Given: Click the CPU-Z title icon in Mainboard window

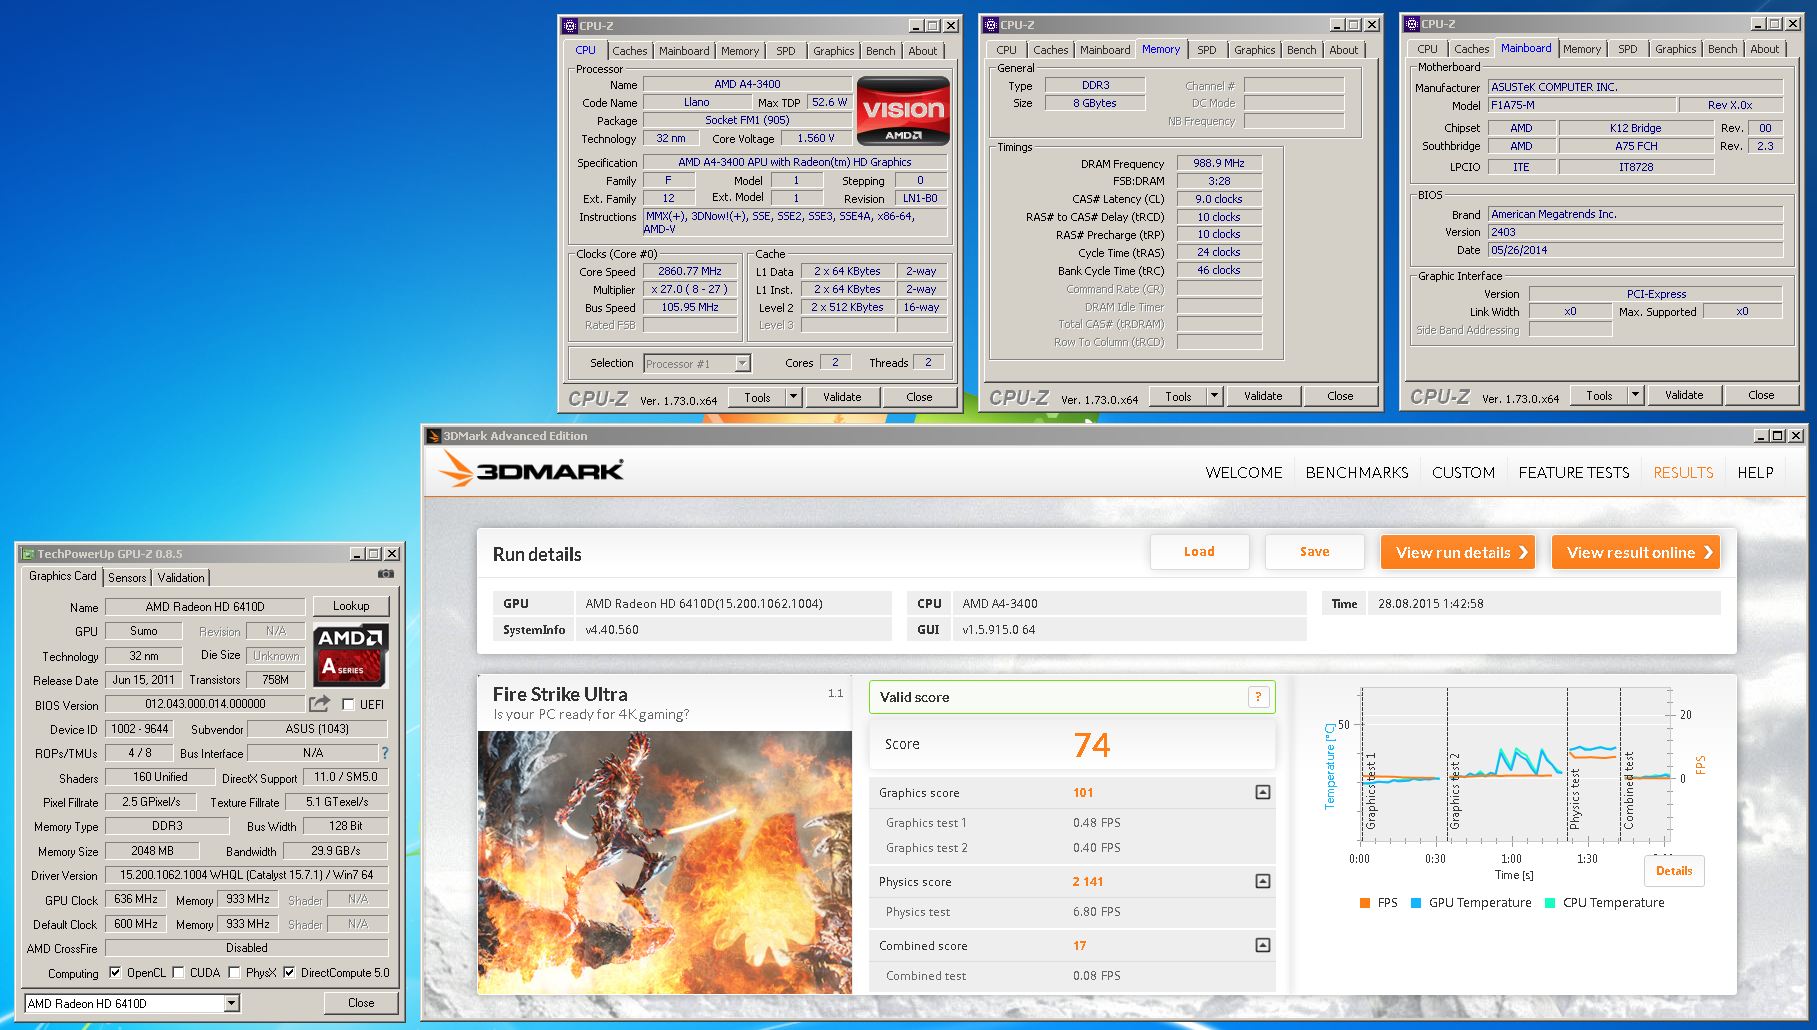Looking at the screenshot, I should [x=1412, y=24].
